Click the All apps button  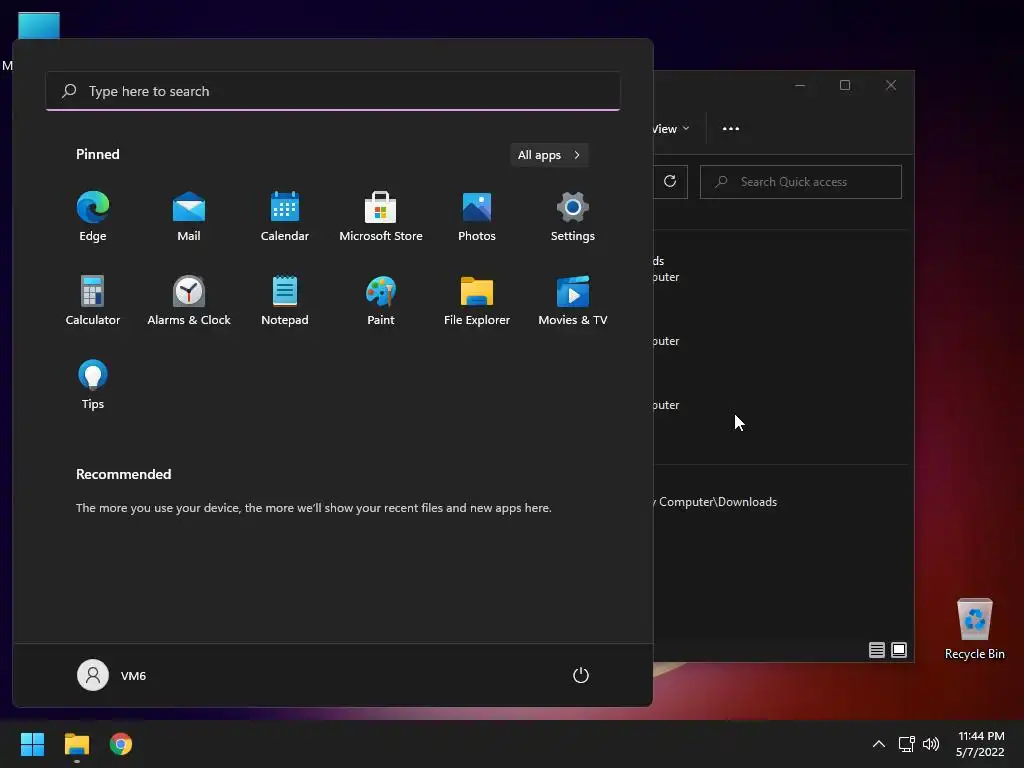[x=549, y=155]
